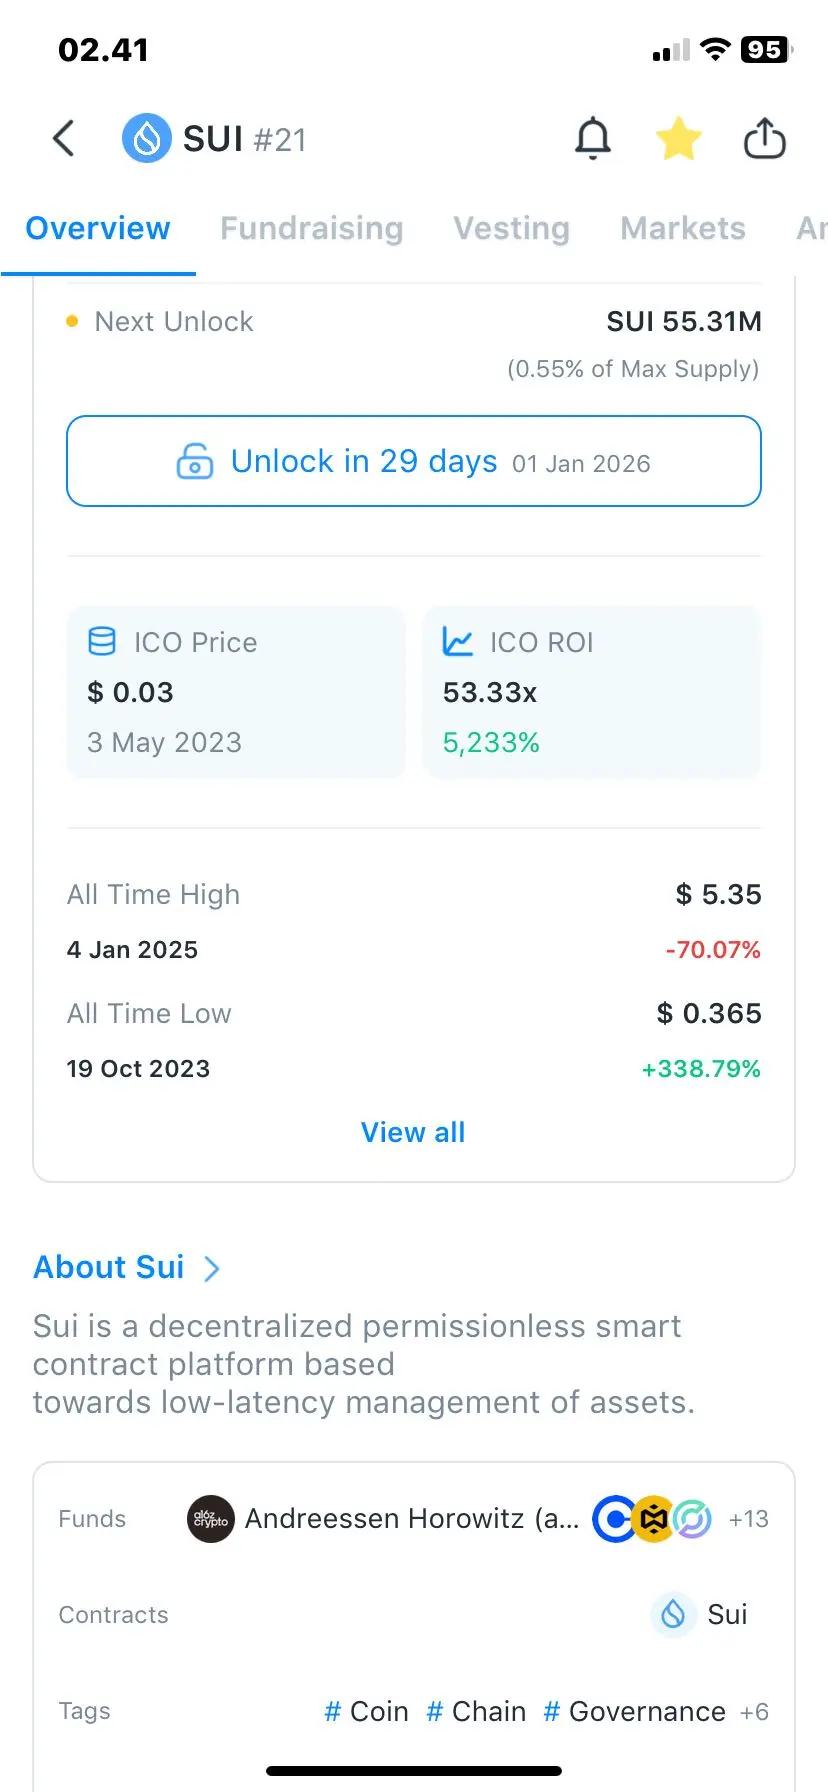Image resolution: width=828 pixels, height=1792 pixels.
Task: Open the About Sui heading
Action: tap(109, 1267)
